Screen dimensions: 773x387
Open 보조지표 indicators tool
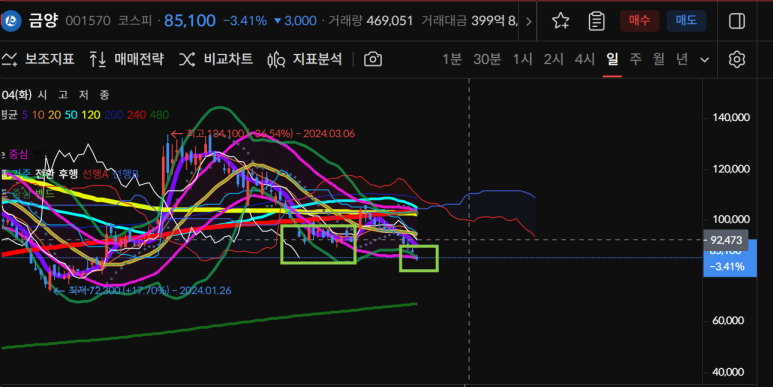pos(38,60)
